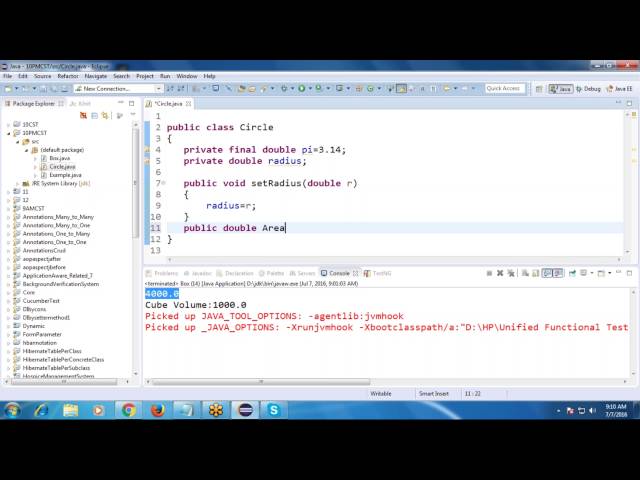Open Chrome from taskbar
The image size is (640, 480).
tap(128, 410)
